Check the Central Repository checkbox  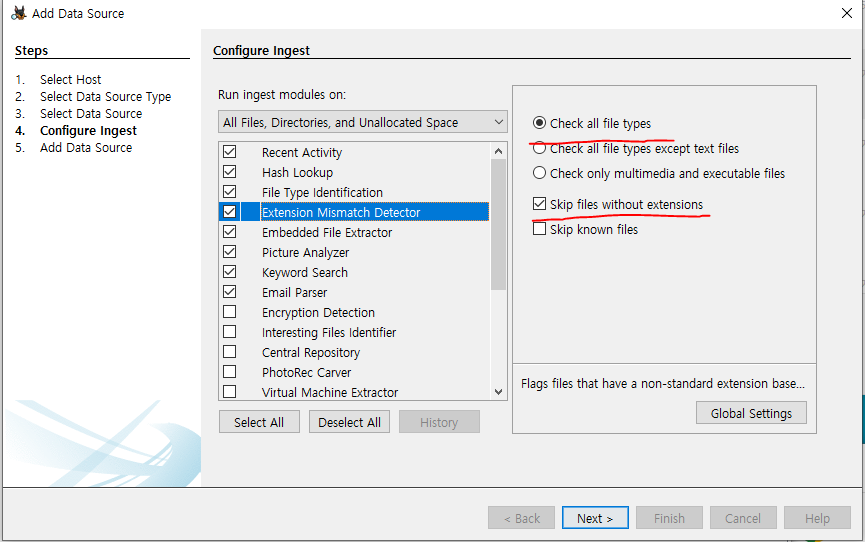click(229, 352)
